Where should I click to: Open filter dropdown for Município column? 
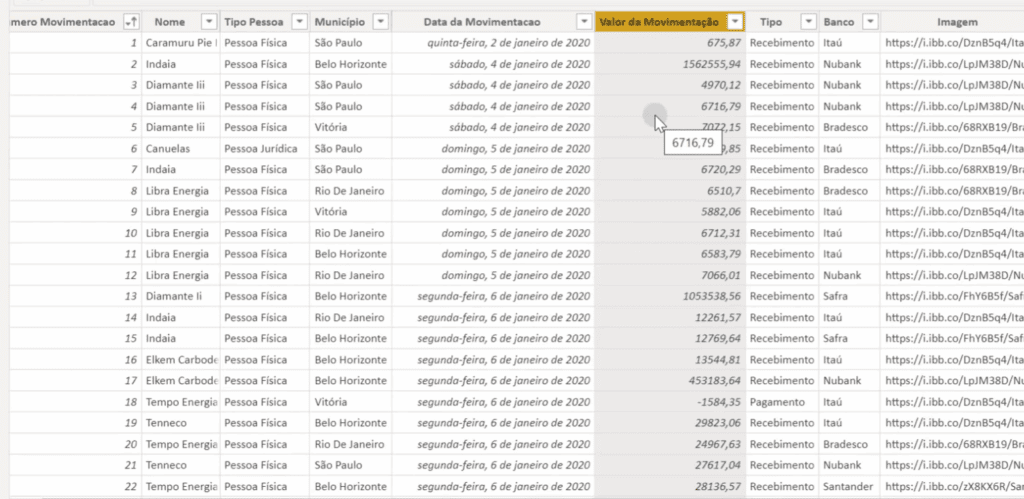coord(381,22)
